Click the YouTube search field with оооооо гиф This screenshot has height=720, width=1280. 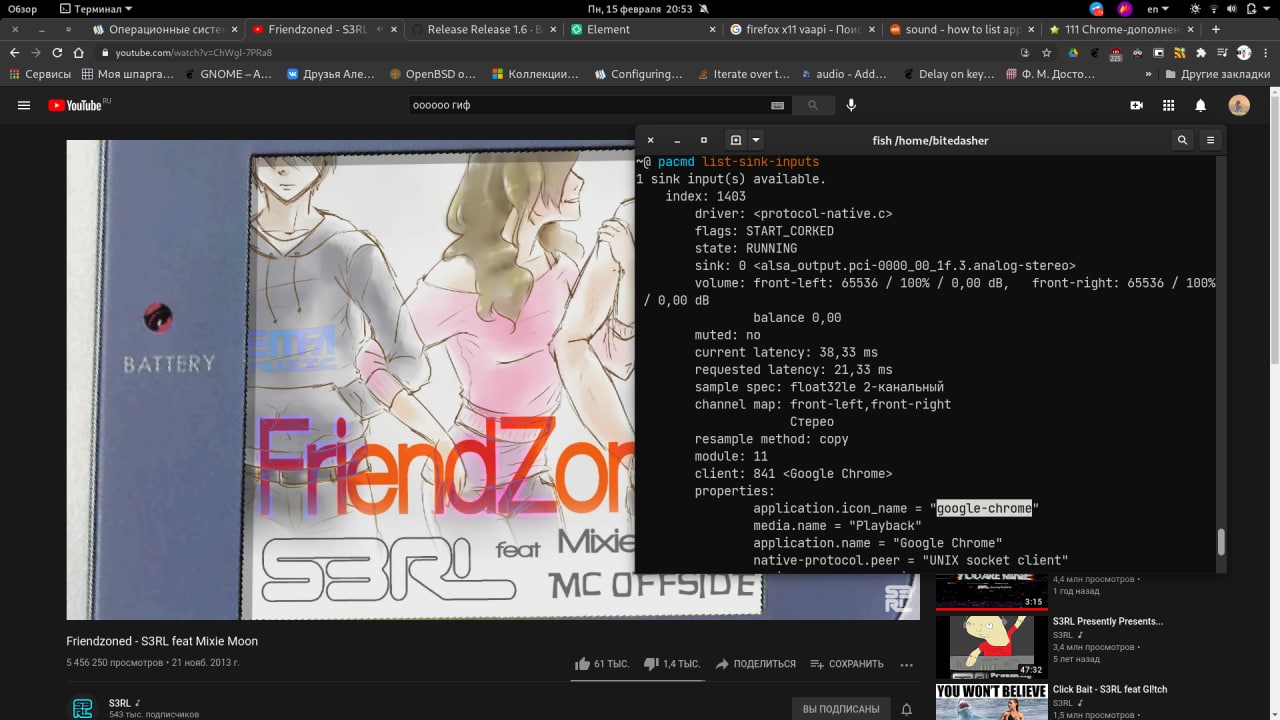click(x=590, y=105)
